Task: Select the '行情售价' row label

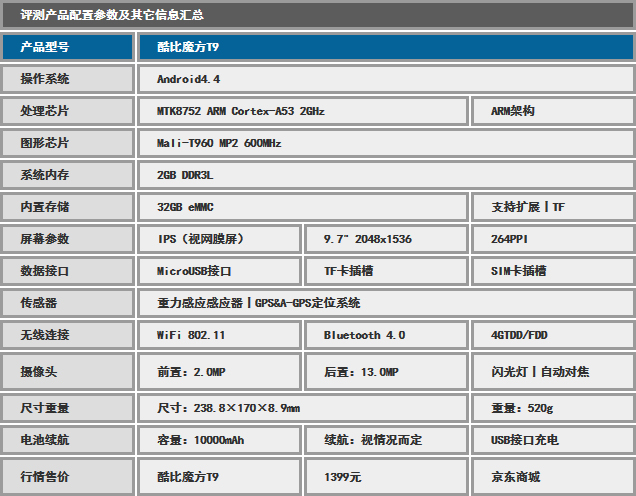Action: click(x=68, y=477)
